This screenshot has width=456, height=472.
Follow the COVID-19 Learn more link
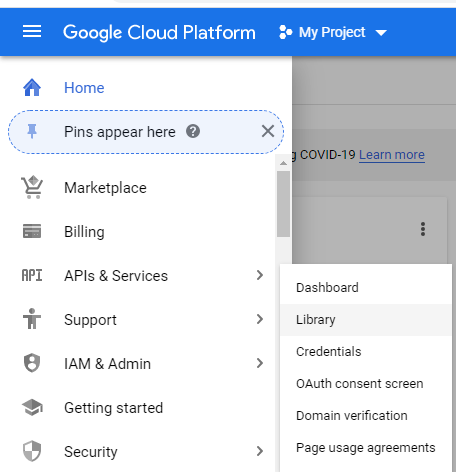[x=392, y=155]
